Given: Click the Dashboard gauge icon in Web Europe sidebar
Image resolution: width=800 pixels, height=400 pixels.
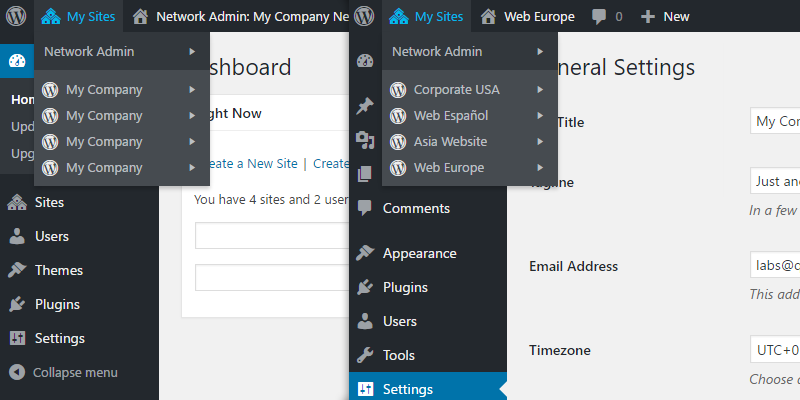Looking at the screenshot, I should (365, 61).
